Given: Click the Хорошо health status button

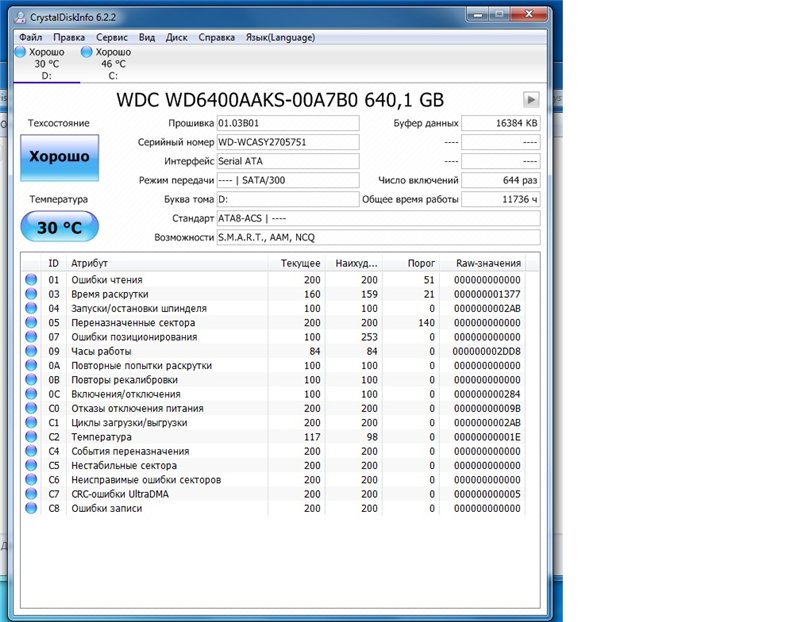Looking at the screenshot, I should [59, 158].
